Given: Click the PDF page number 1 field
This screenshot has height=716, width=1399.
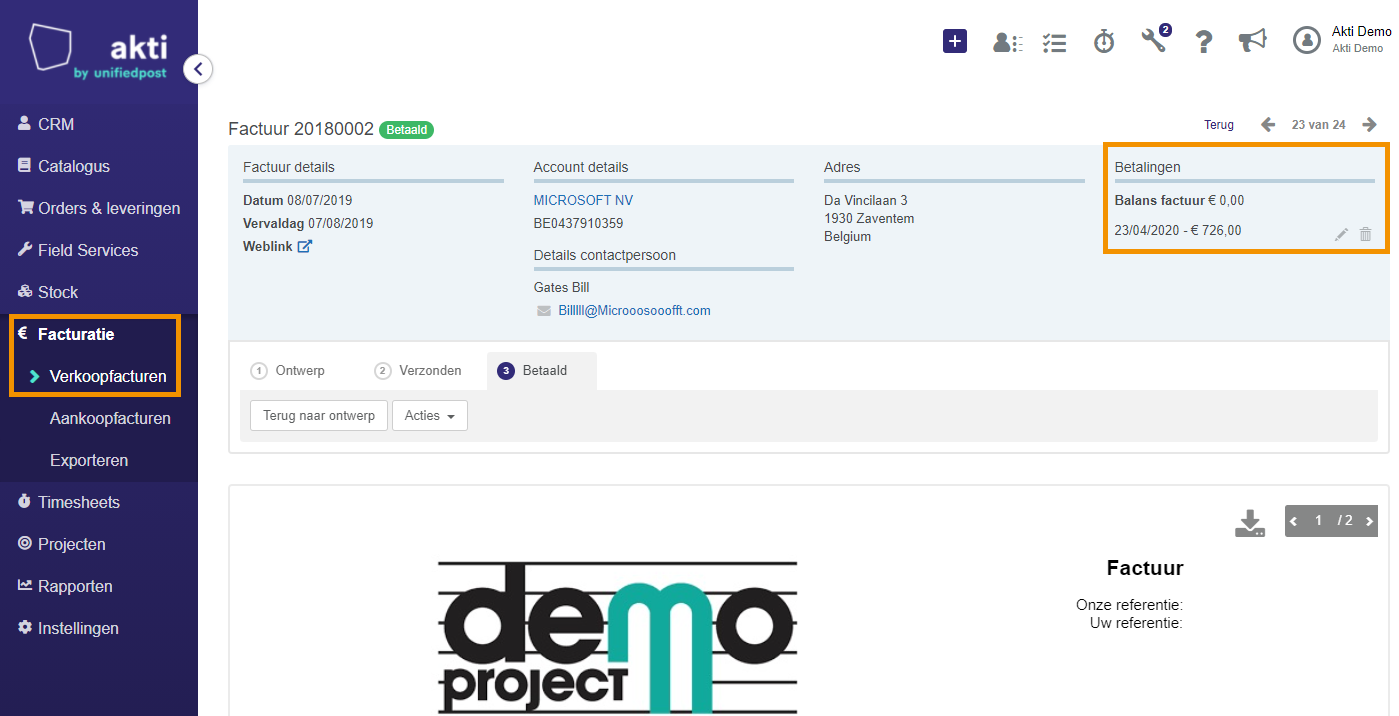Looking at the screenshot, I should (1319, 521).
